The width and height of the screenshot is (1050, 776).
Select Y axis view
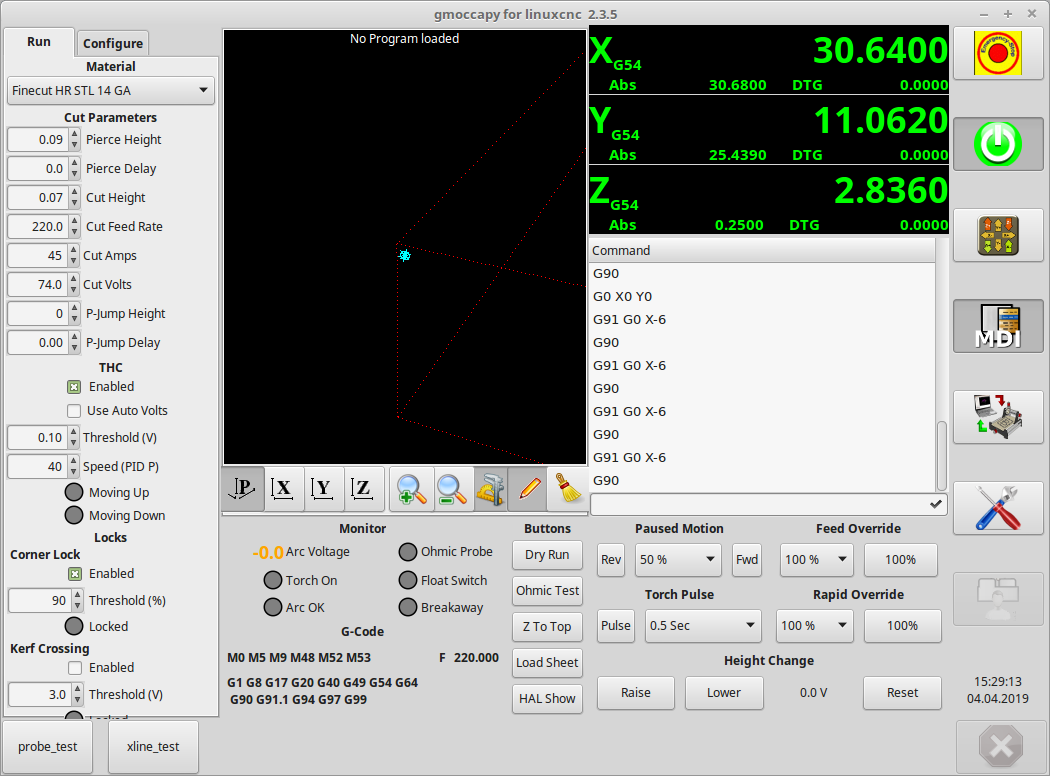[323, 489]
